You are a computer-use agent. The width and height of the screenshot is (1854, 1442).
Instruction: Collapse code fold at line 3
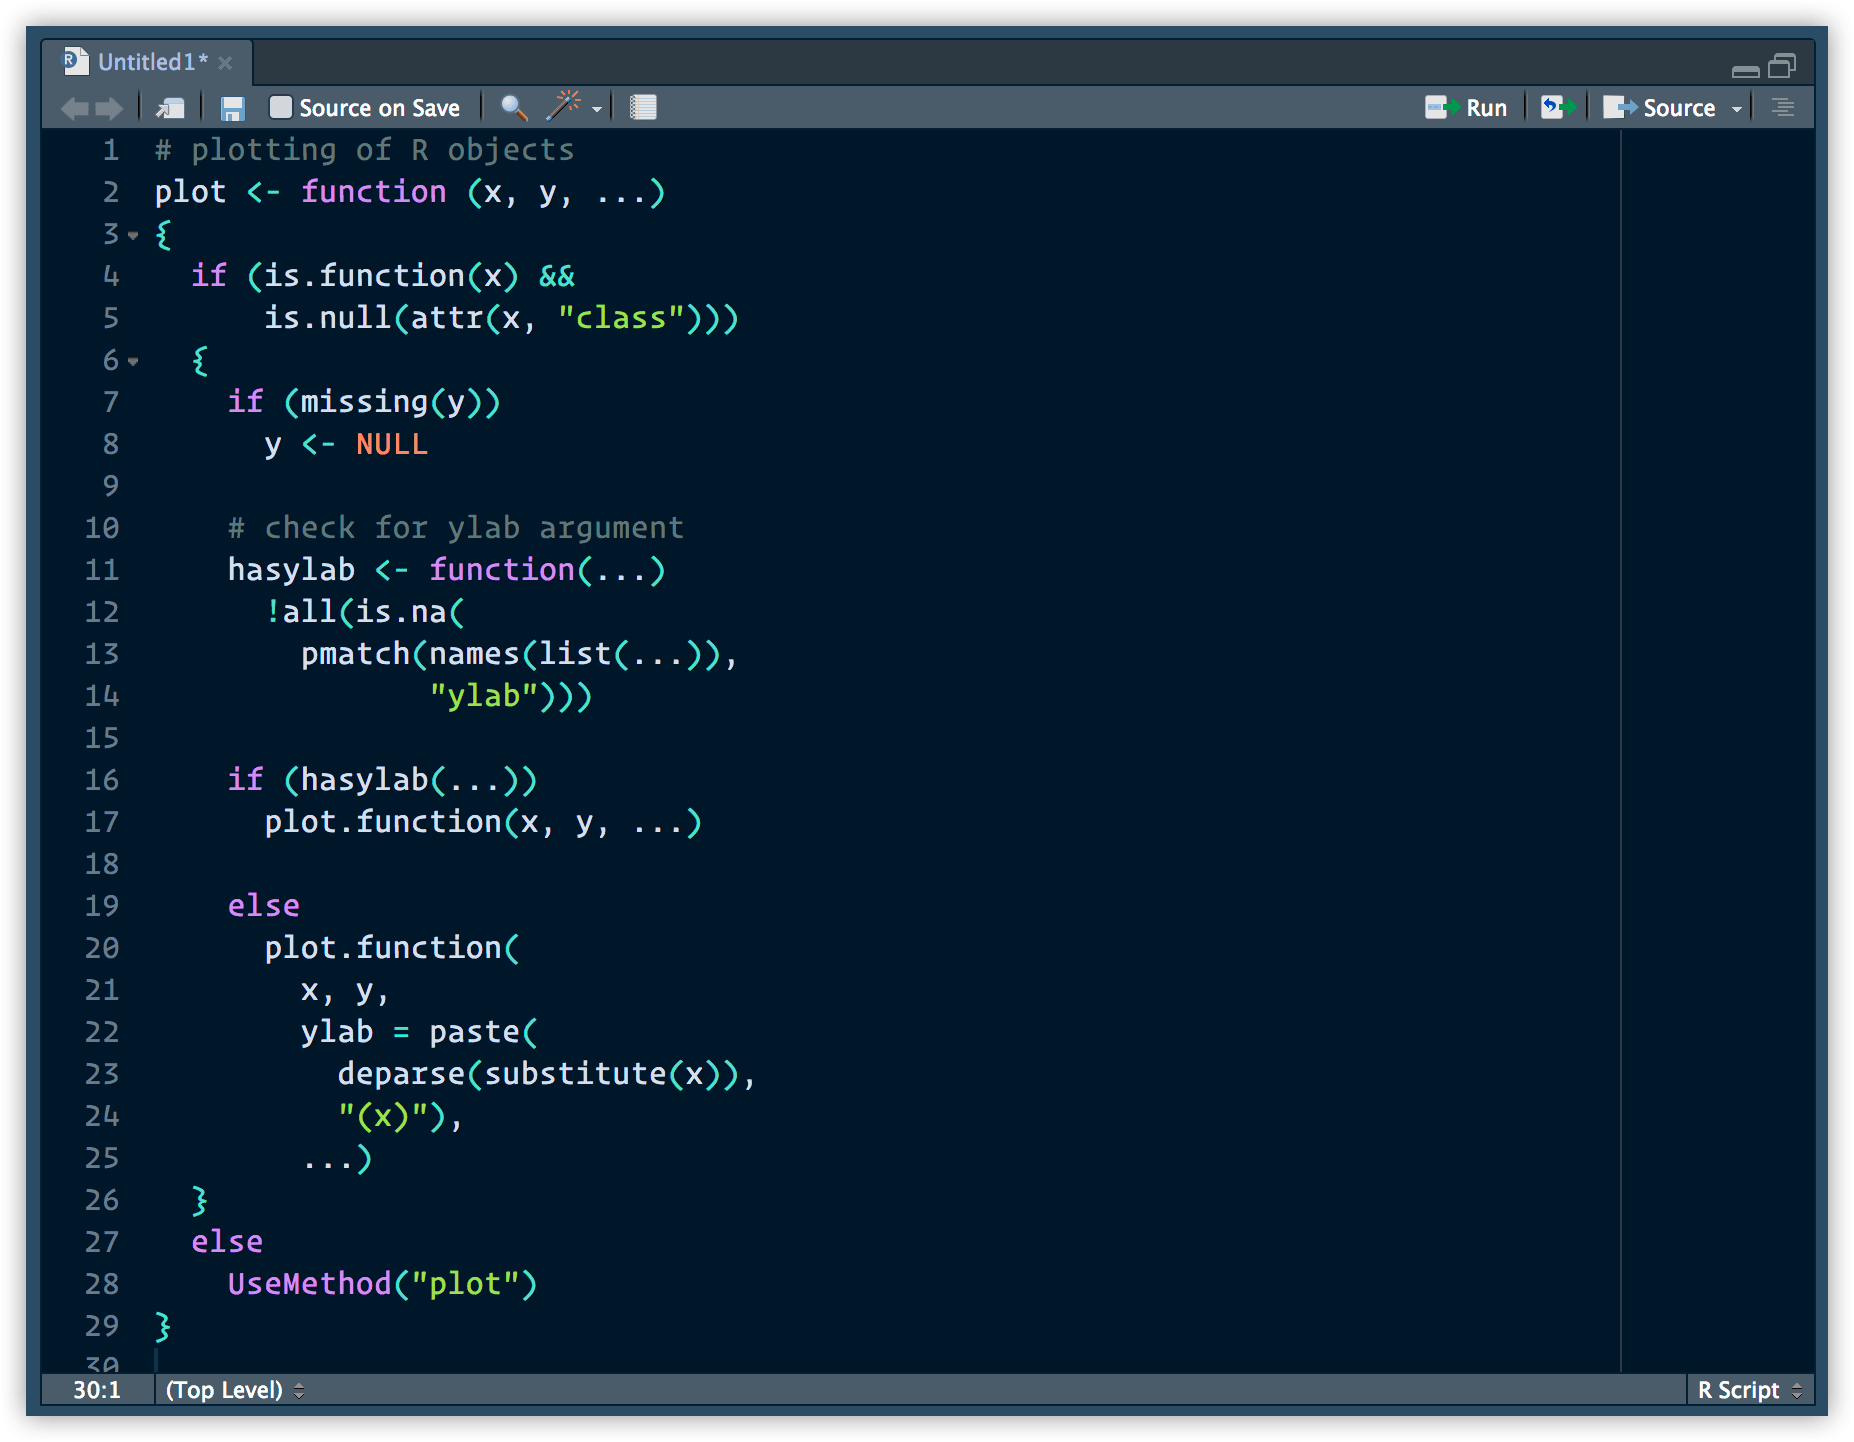click(x=133, y=236)
